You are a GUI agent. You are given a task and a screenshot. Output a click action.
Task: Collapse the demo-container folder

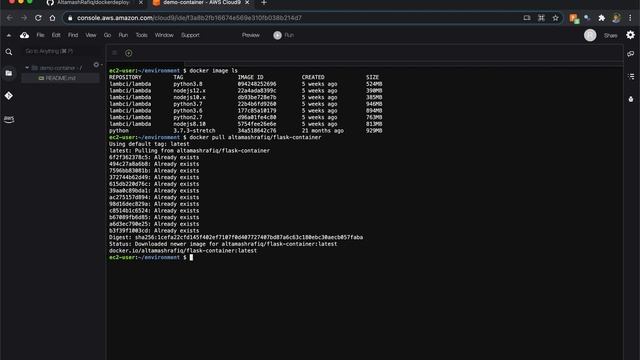27,68
